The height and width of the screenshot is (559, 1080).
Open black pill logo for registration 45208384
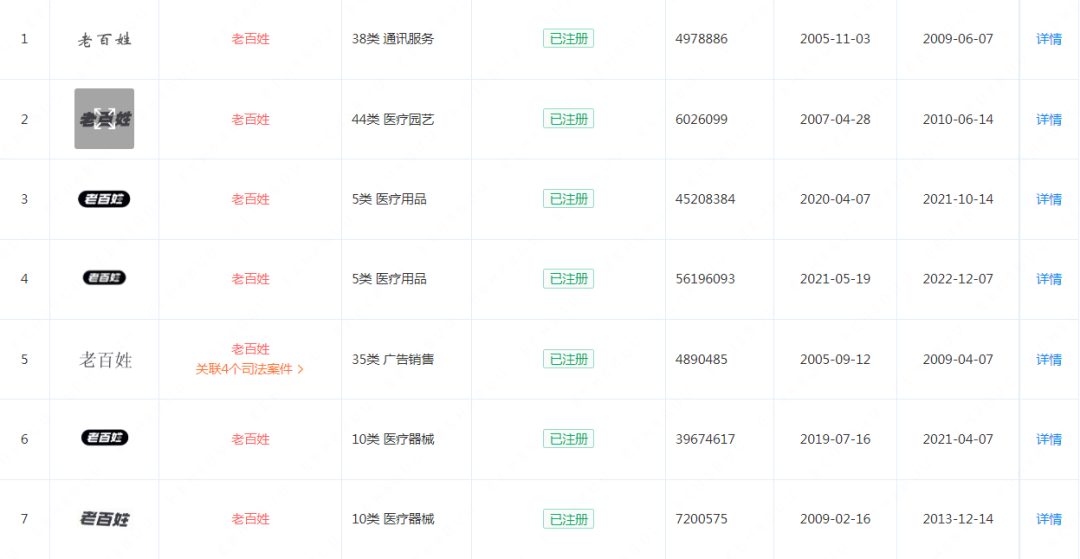tap(104, 199)
